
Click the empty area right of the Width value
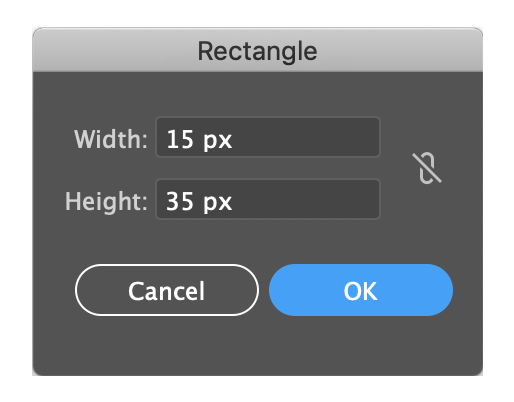(305, 137)
